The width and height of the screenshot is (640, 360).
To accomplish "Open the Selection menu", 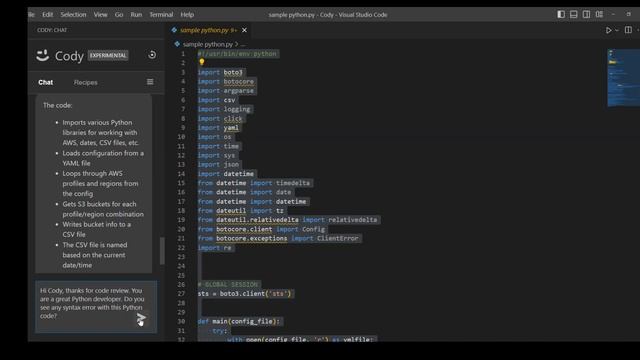I will tap(73, 15).
